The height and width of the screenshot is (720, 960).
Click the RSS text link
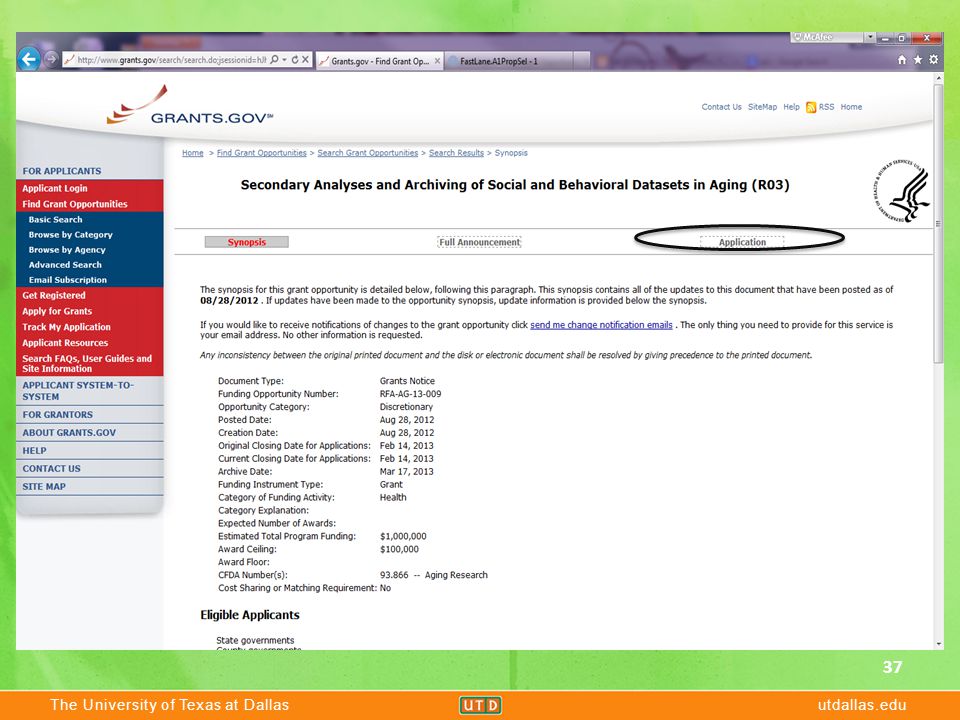point(827,107)
